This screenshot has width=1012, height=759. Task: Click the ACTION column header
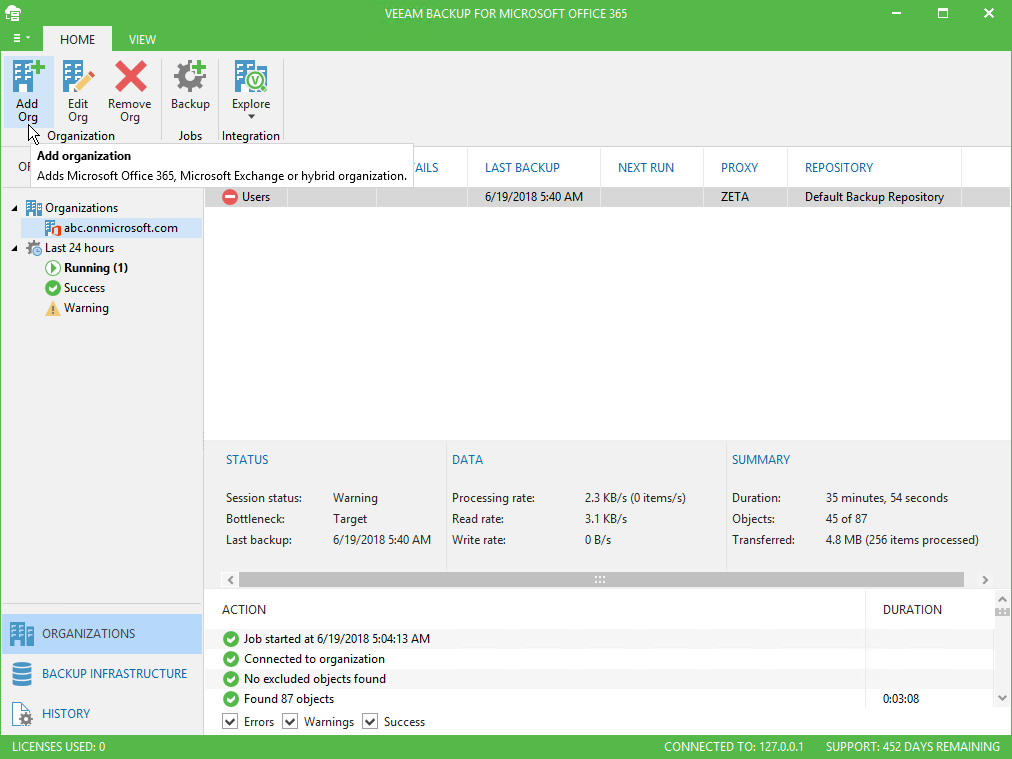click(x=244, y=610)
